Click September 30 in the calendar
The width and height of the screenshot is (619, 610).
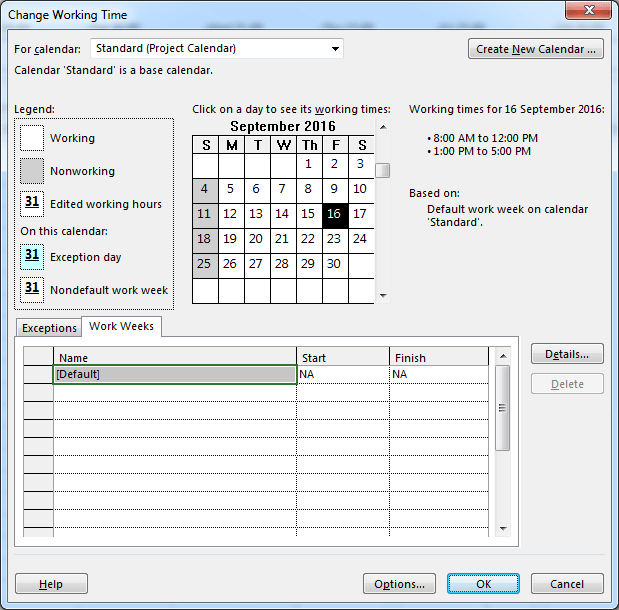tap(334, 264)
